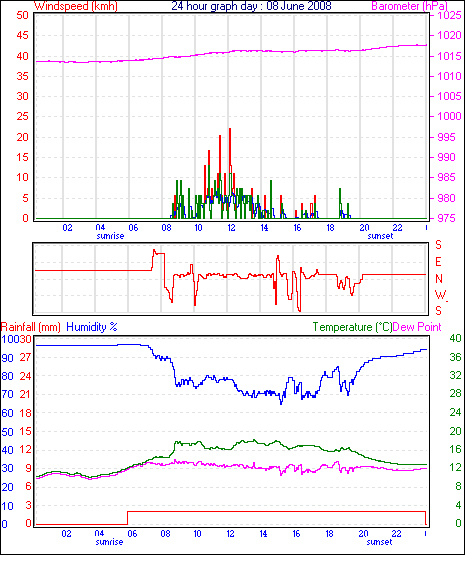466x563 pixels.
Task: Click the 22 hour tick on bottom chart
Action: tap(396, 534)
